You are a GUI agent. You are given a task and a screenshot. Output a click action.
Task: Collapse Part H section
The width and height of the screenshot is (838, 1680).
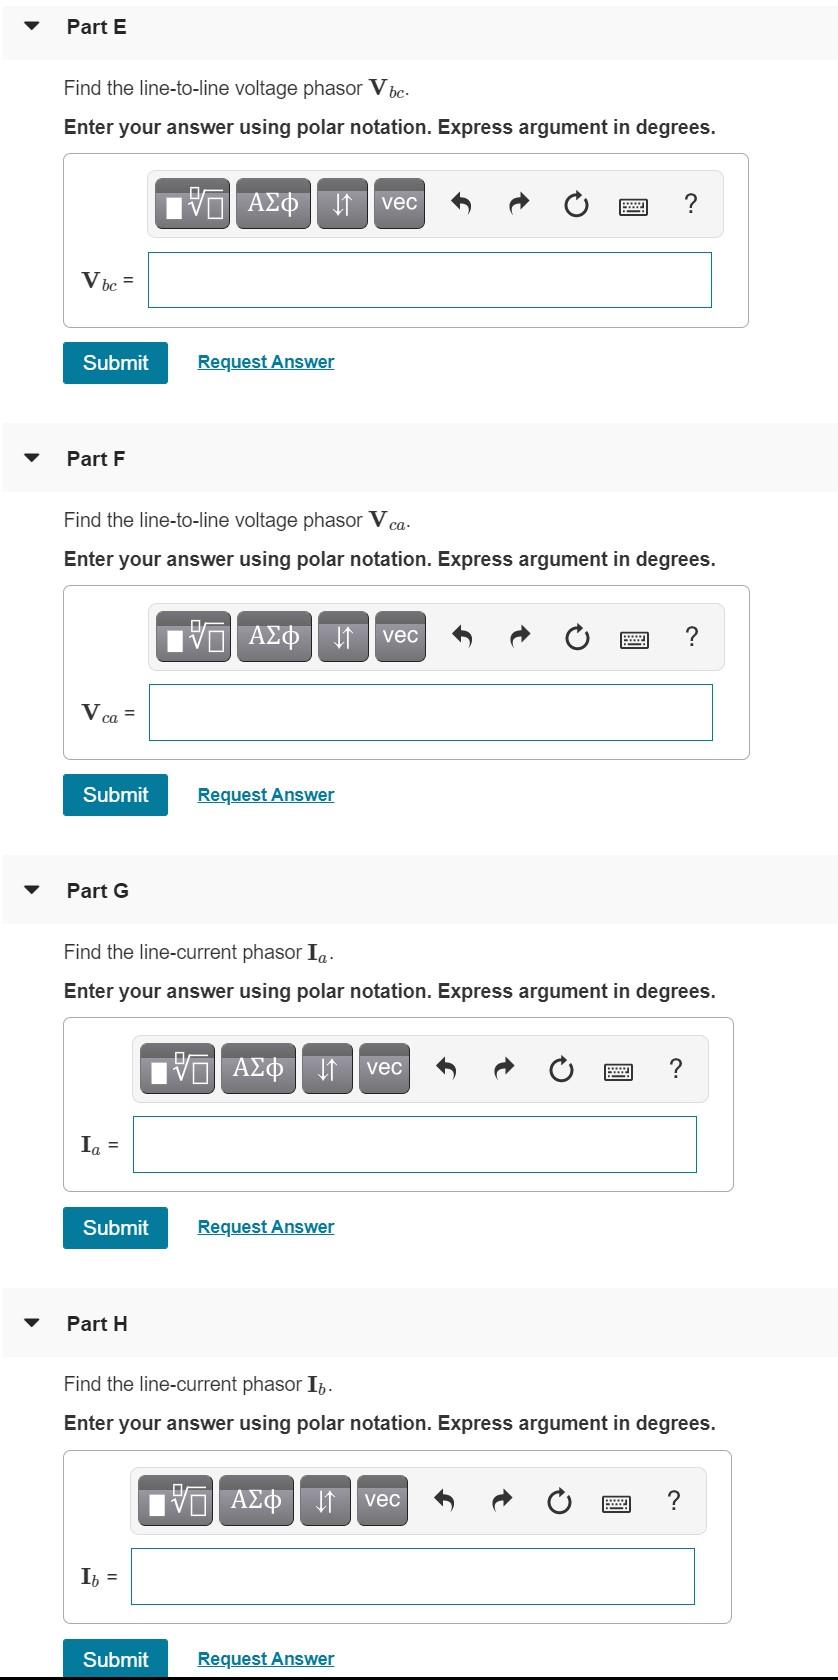[30, 1323]
